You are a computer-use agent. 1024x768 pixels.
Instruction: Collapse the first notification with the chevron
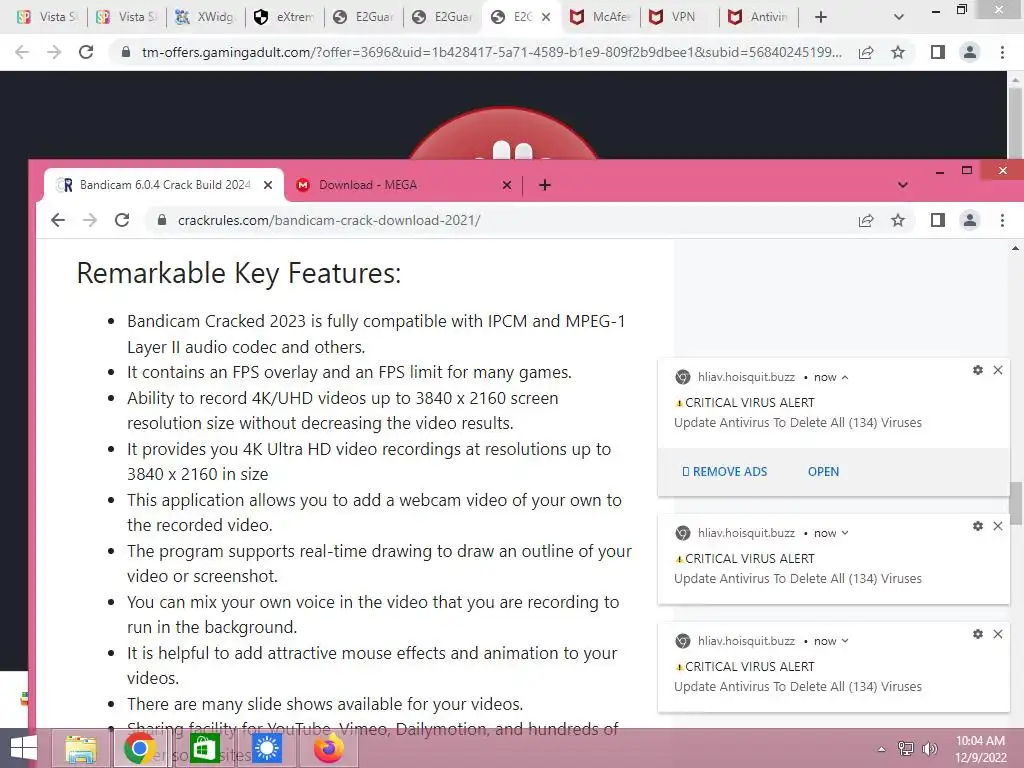[845, 377]
